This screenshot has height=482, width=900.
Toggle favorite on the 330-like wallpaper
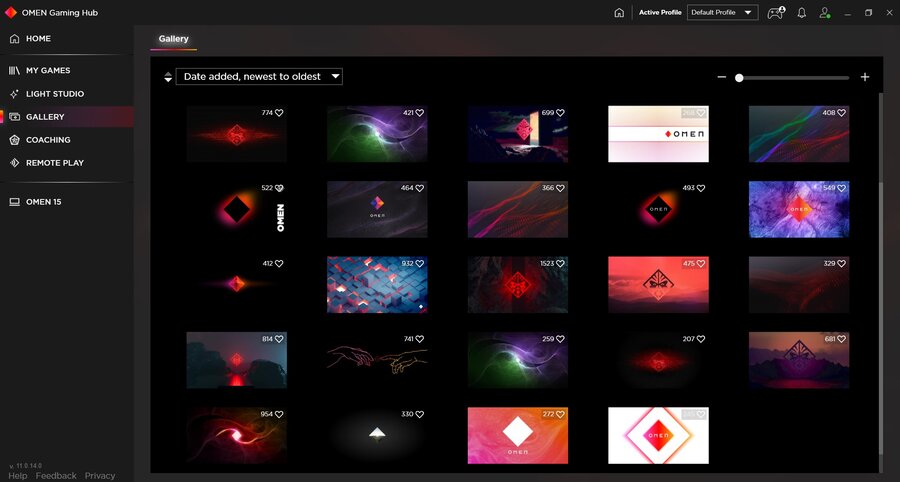click(420, 414)
